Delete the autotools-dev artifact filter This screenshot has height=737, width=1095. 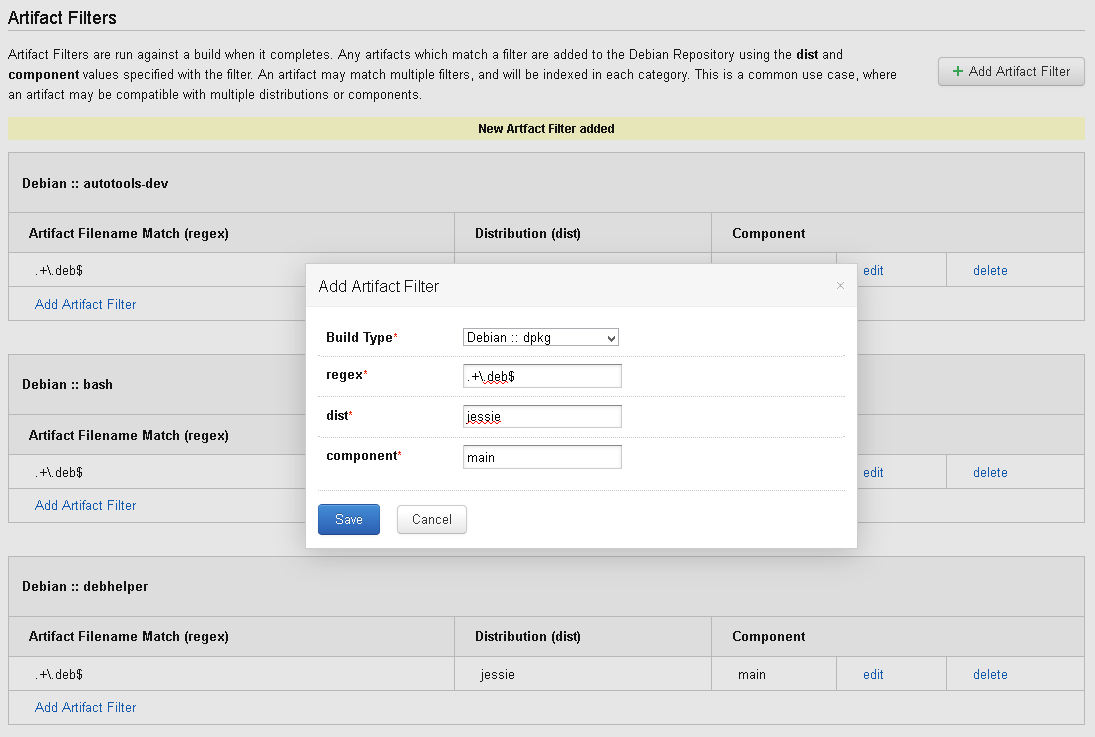coord(990,270)
